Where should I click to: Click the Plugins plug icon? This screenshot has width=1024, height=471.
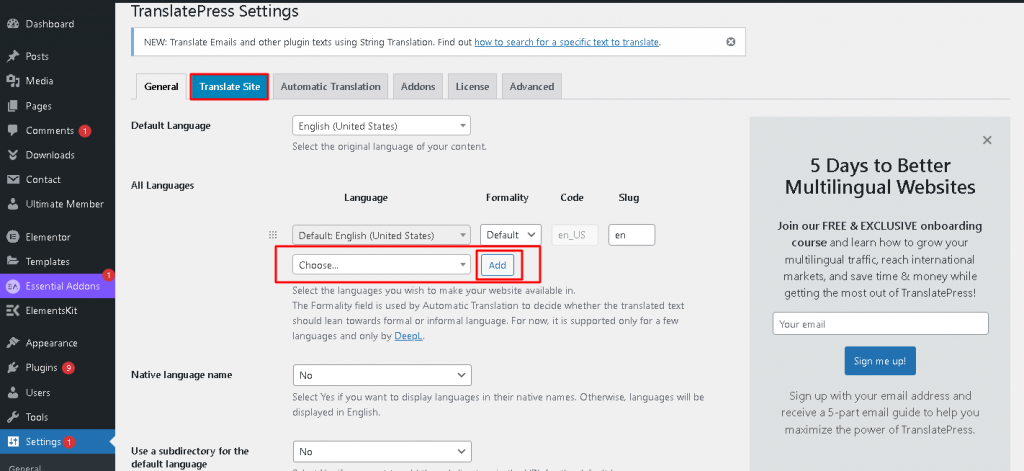point(12,367)
